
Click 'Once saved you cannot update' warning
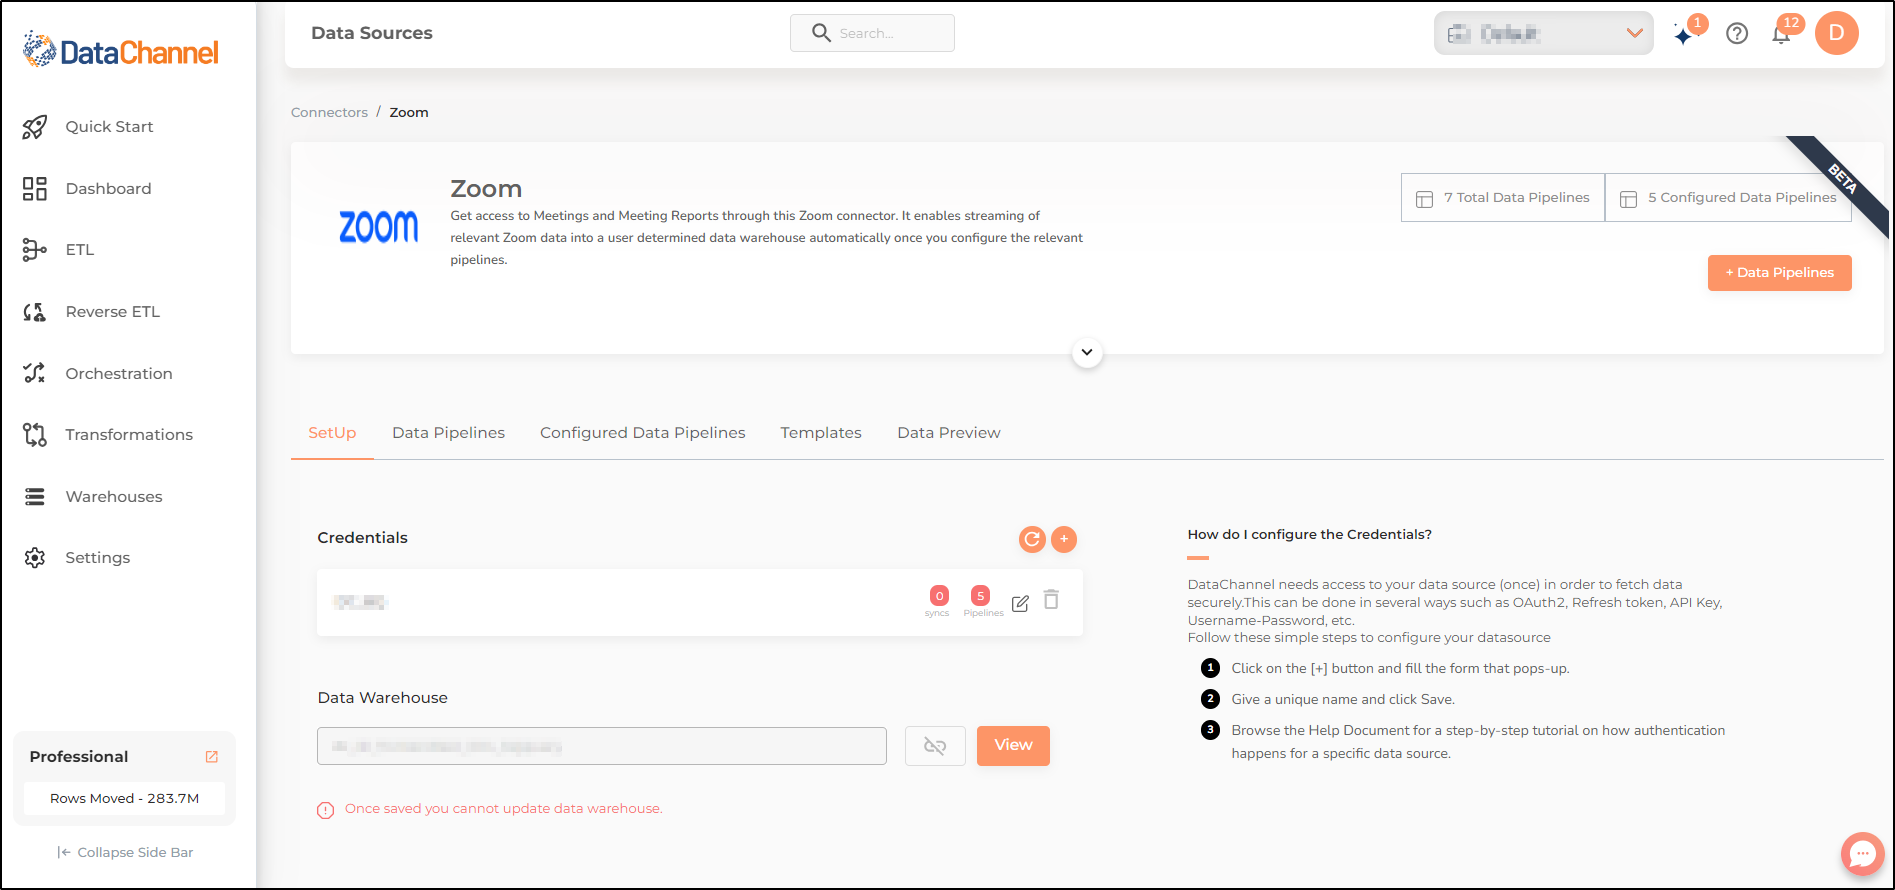(x=503, y=809)
